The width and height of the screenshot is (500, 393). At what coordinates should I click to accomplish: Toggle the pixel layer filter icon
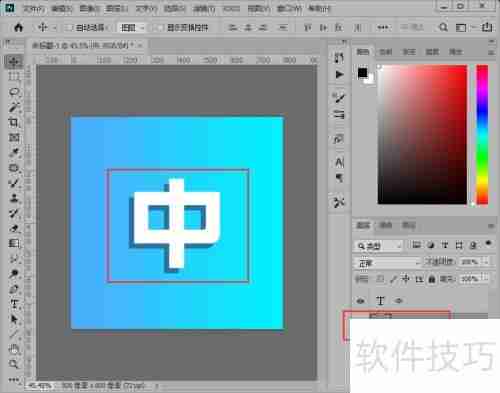tap(416, 245)
